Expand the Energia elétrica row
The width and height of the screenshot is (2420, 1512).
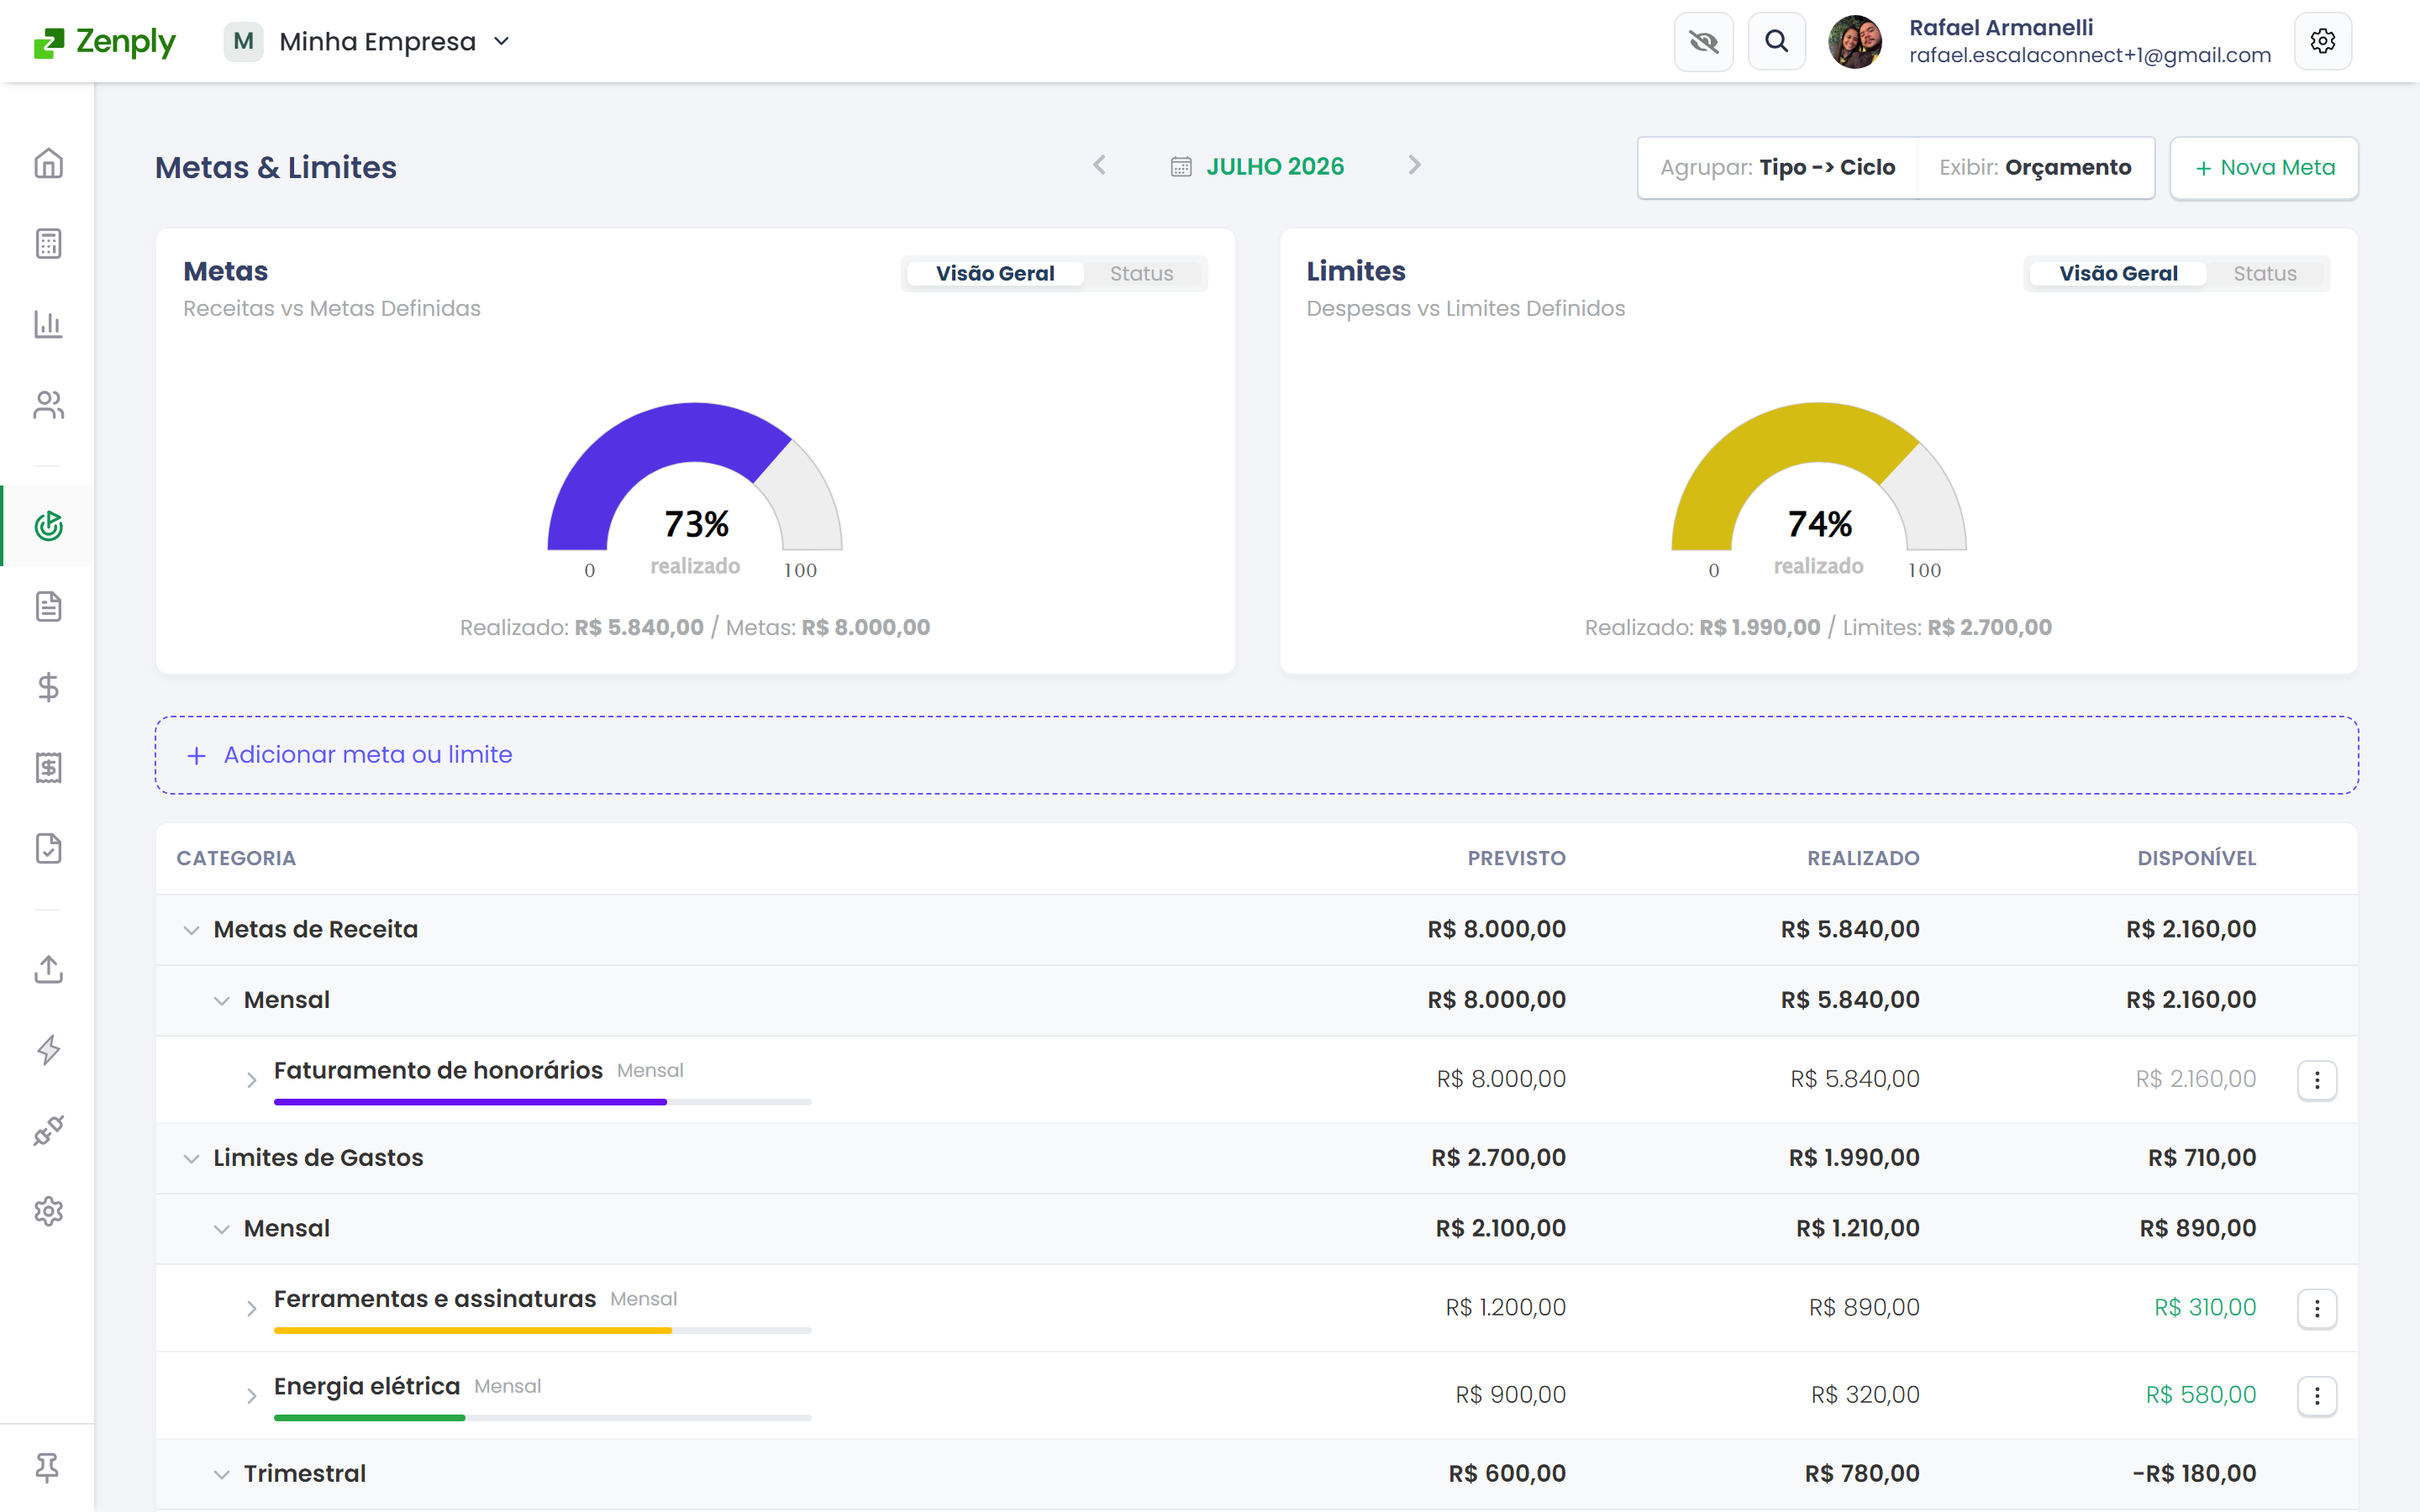(251, 1396)
